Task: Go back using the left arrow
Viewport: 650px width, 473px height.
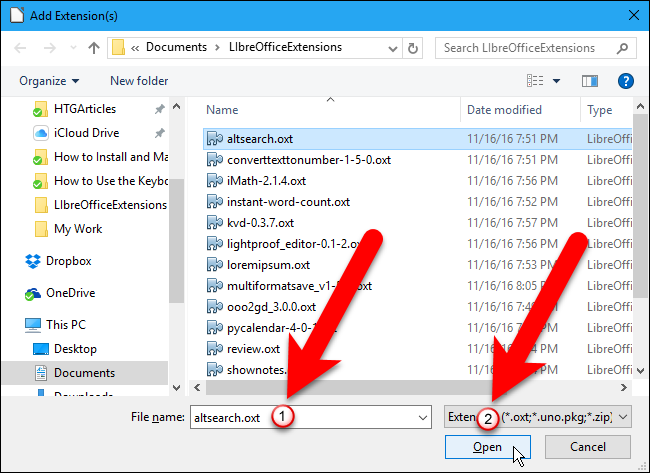Action: (x=20, y=48)
